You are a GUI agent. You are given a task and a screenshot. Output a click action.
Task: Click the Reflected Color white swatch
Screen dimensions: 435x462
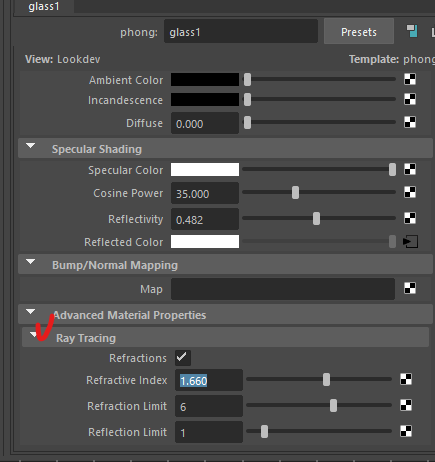pos(205,242)
